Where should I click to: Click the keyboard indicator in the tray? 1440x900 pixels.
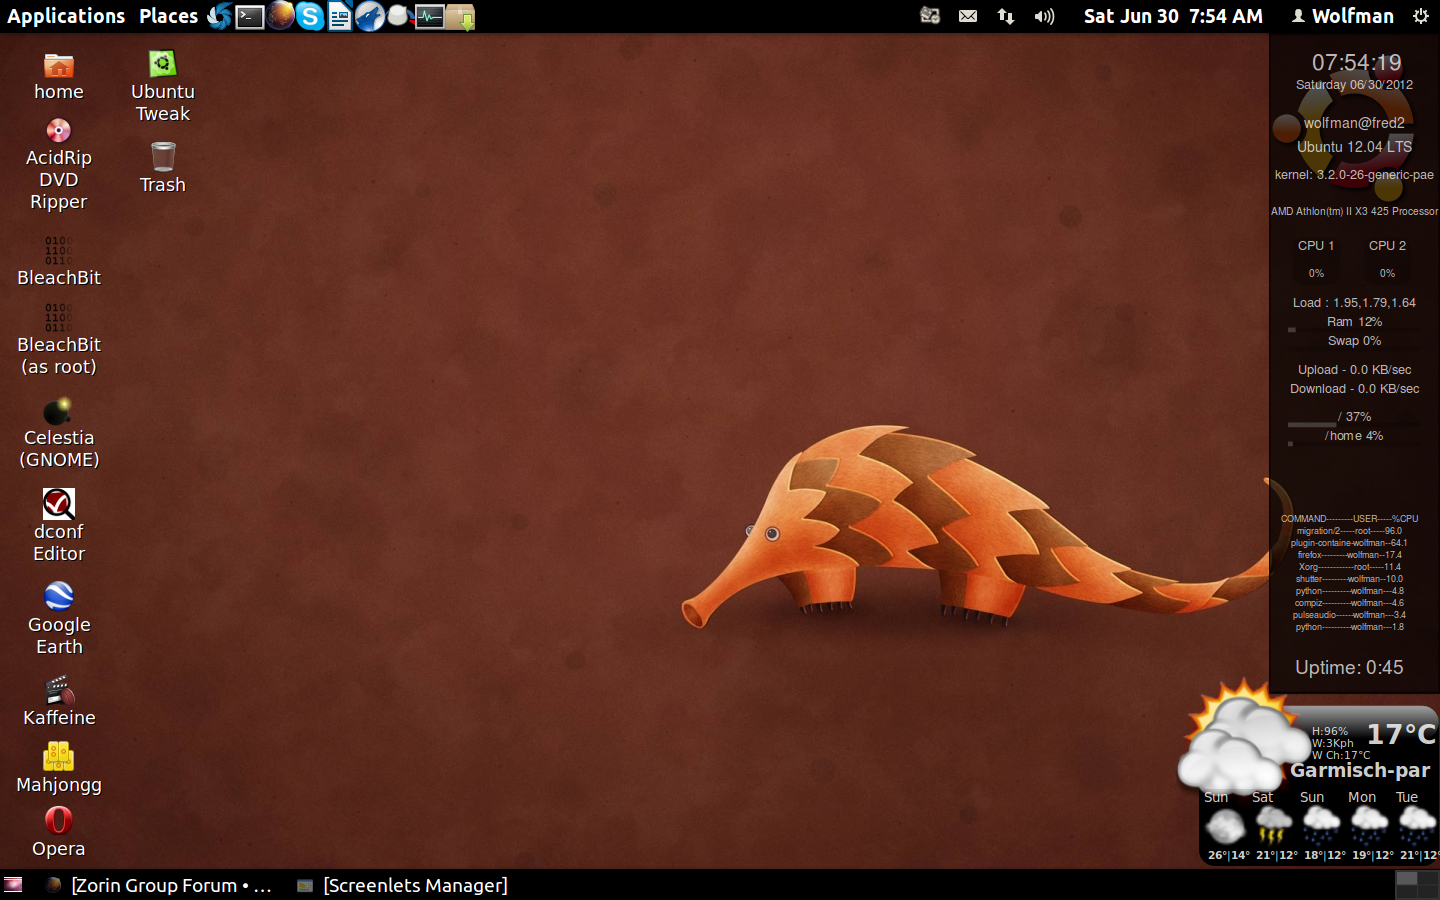click(x=930, y=16)
